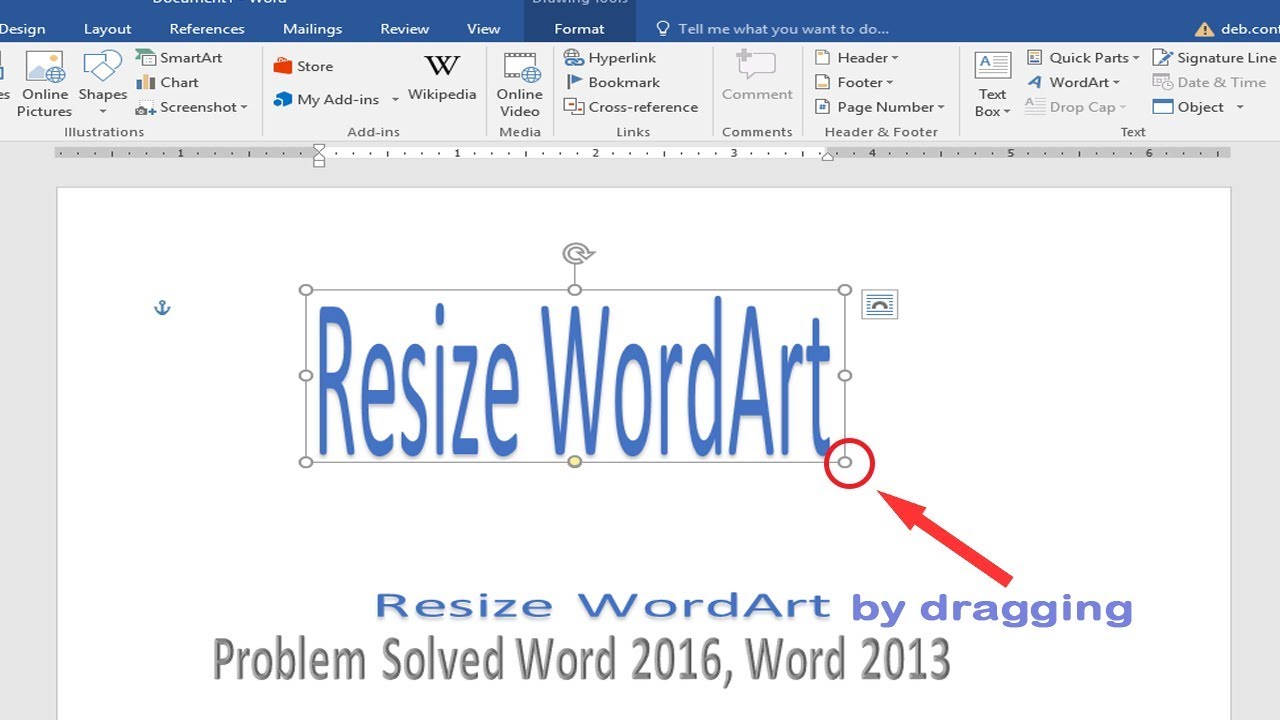Open the WordArt dropdown arrow

(1116, 83)
